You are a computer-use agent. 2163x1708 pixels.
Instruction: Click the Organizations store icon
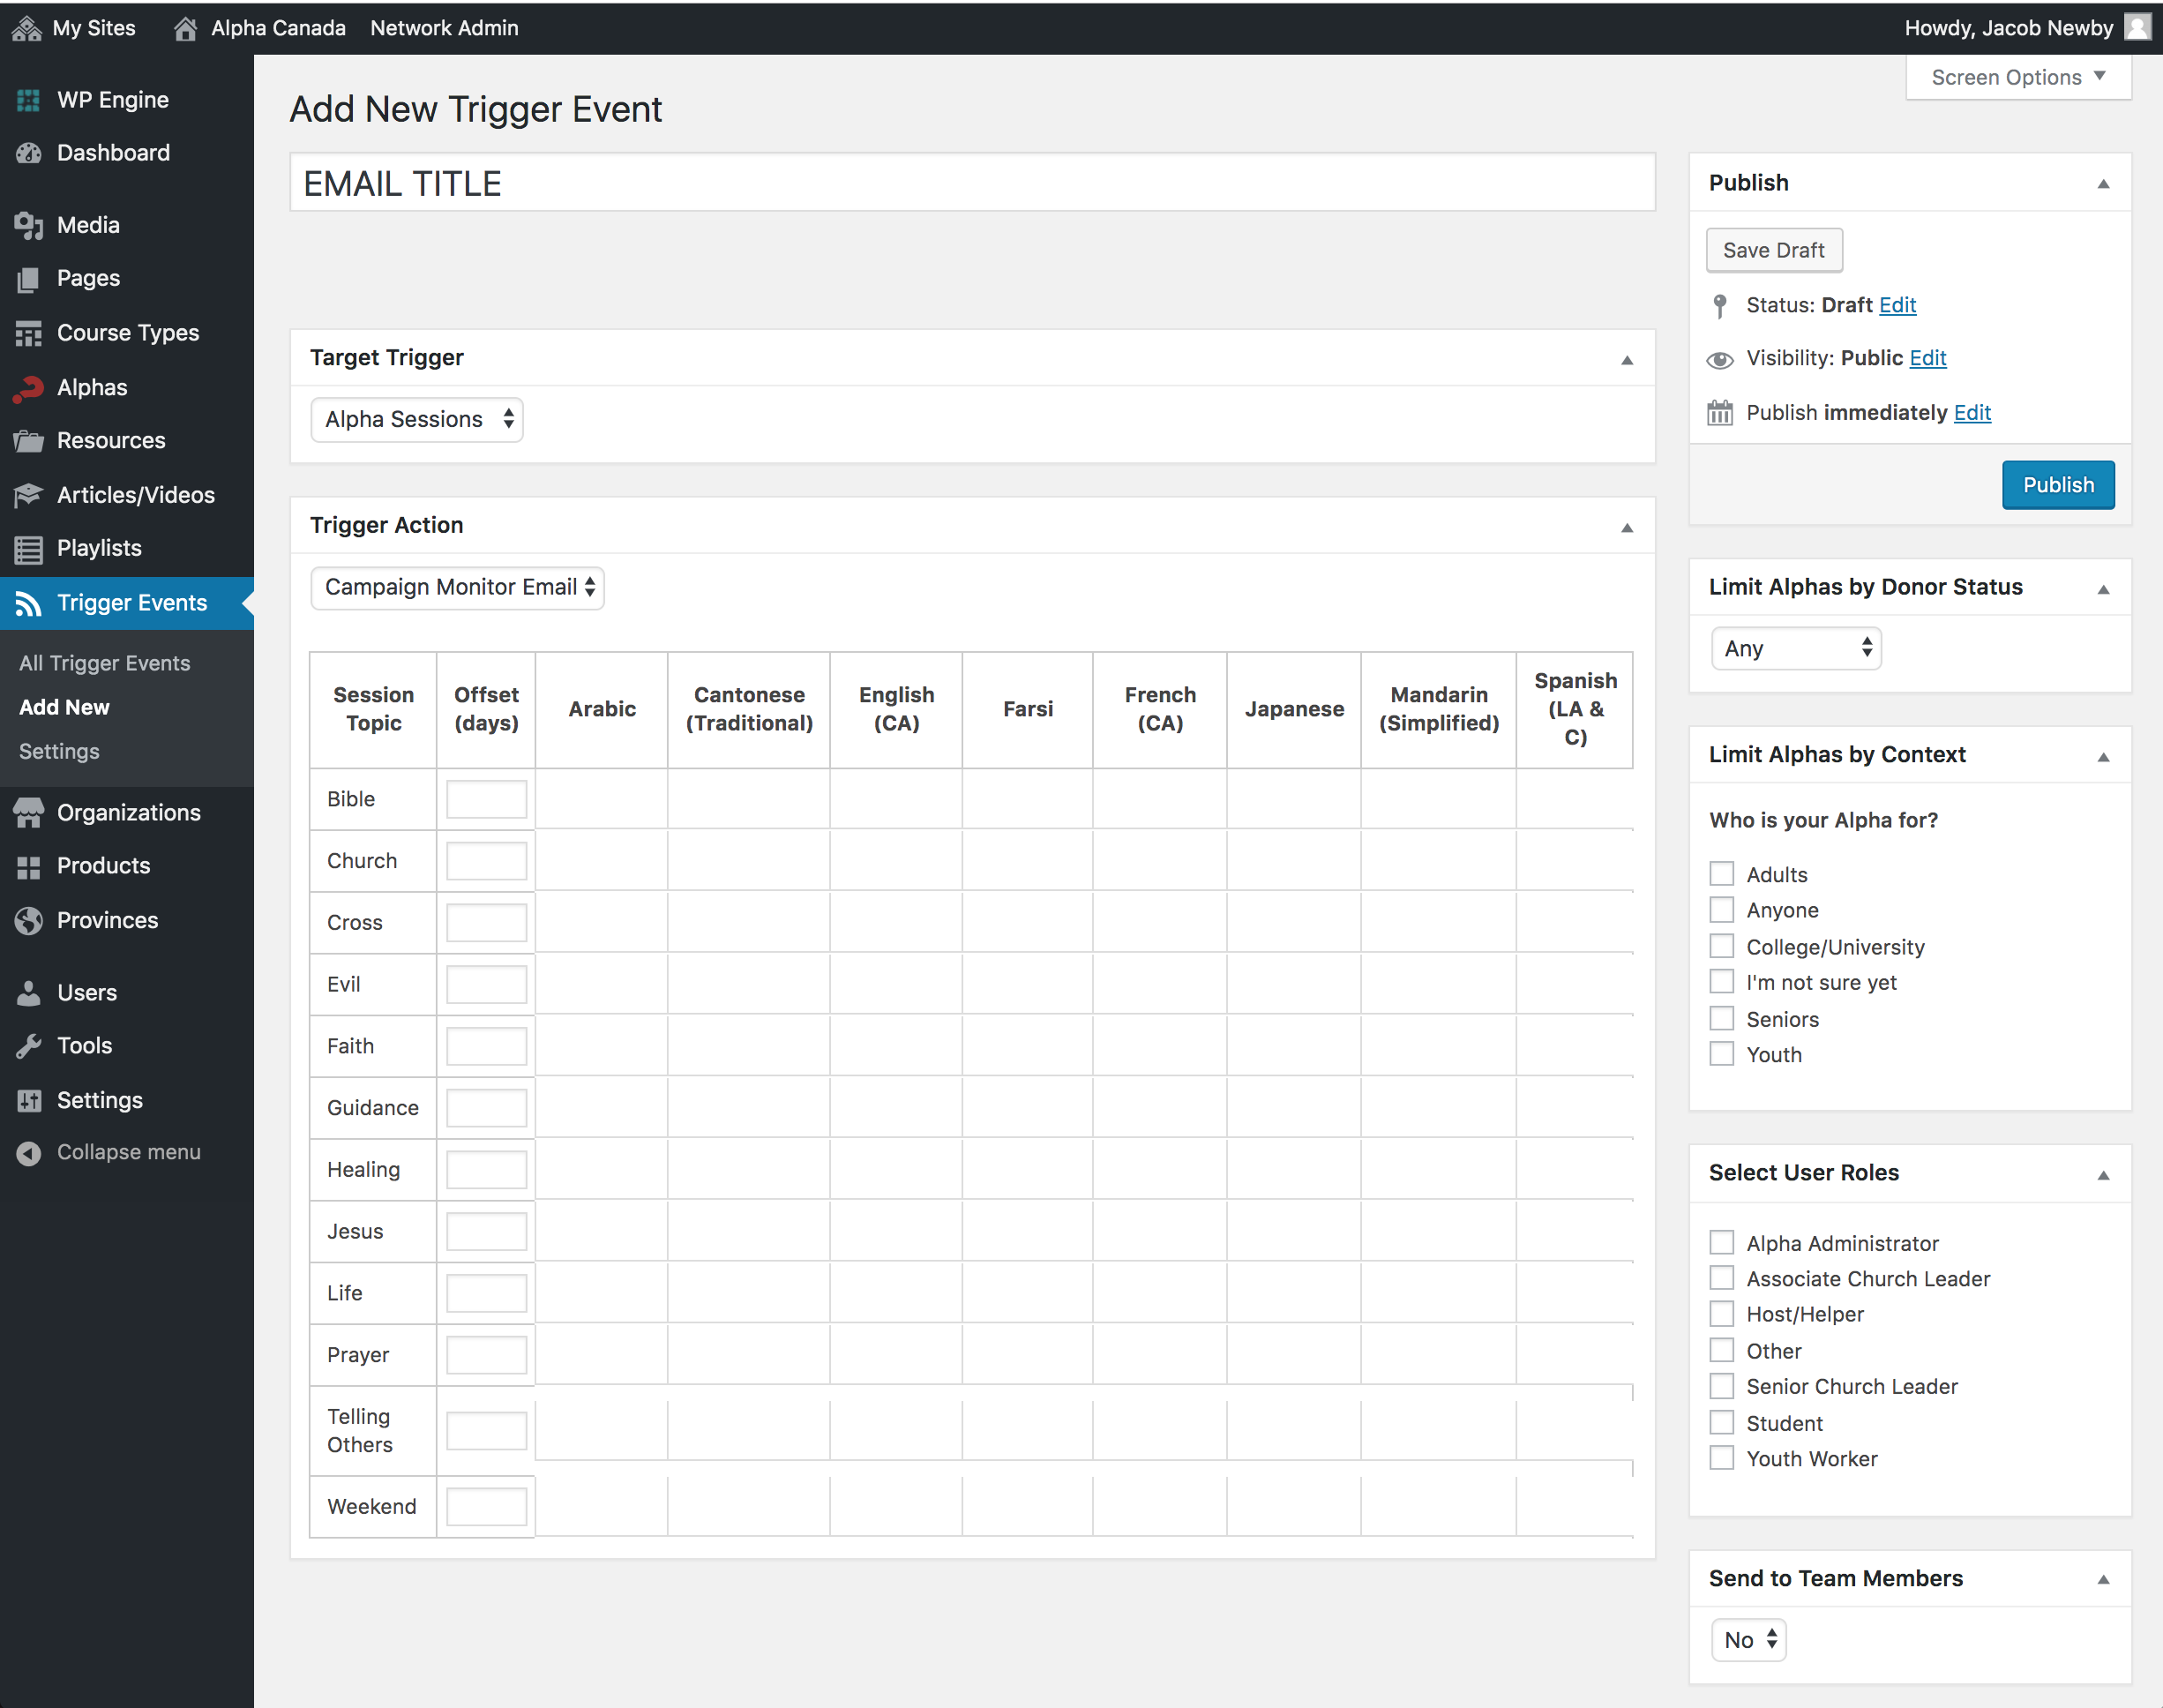(28, 813)
